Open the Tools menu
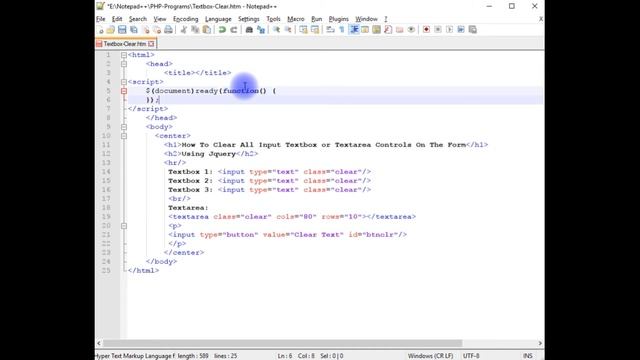Viewport: 640px width, 360px height. [x=273, y=19]
